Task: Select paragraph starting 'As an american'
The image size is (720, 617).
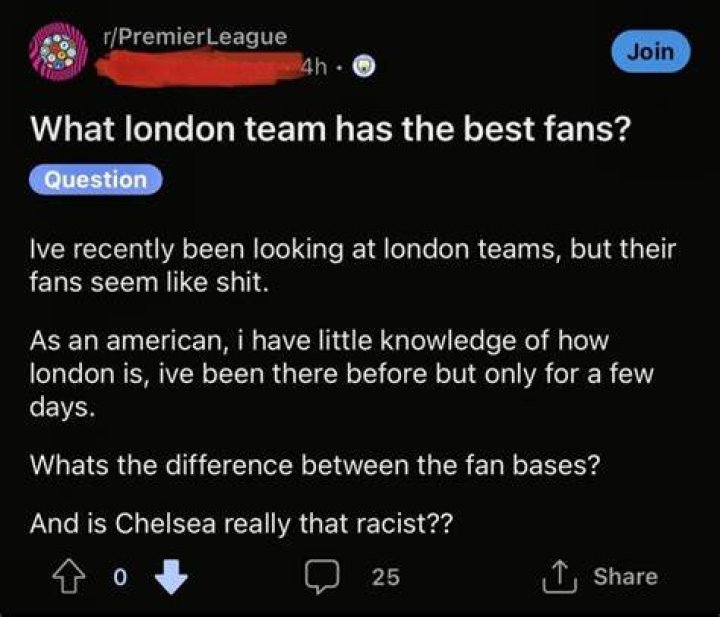Action: click(x=342, y=374)
